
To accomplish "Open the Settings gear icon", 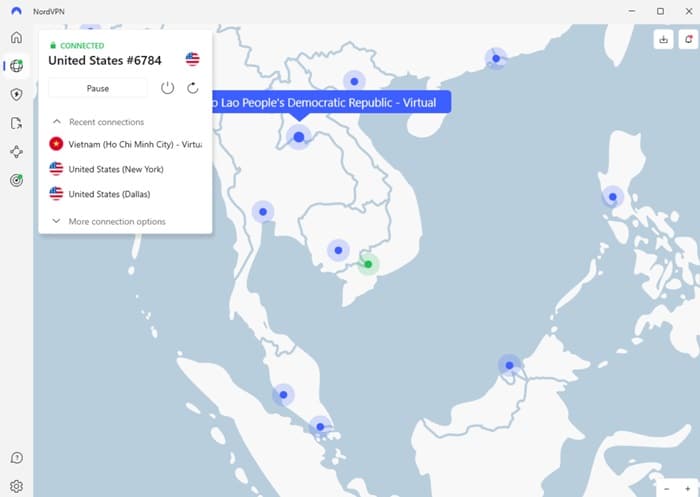I will pyautogui.click(x=17, y=486).
